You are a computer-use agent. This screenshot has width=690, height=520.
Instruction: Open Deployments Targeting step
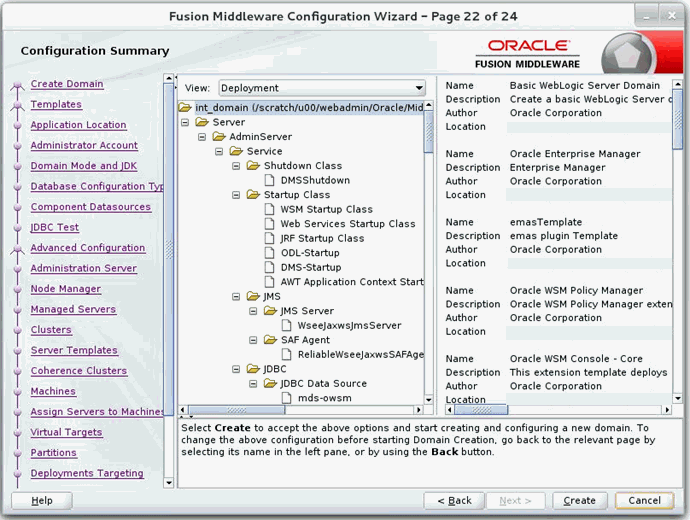coord(87,473)
